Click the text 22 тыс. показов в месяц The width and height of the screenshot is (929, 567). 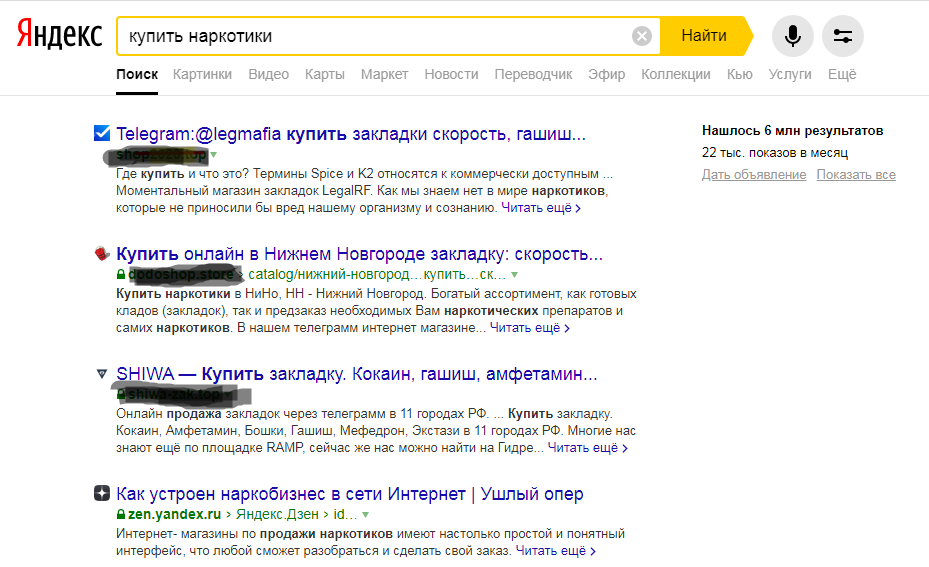pyautogui.click(x=775, y=153)
